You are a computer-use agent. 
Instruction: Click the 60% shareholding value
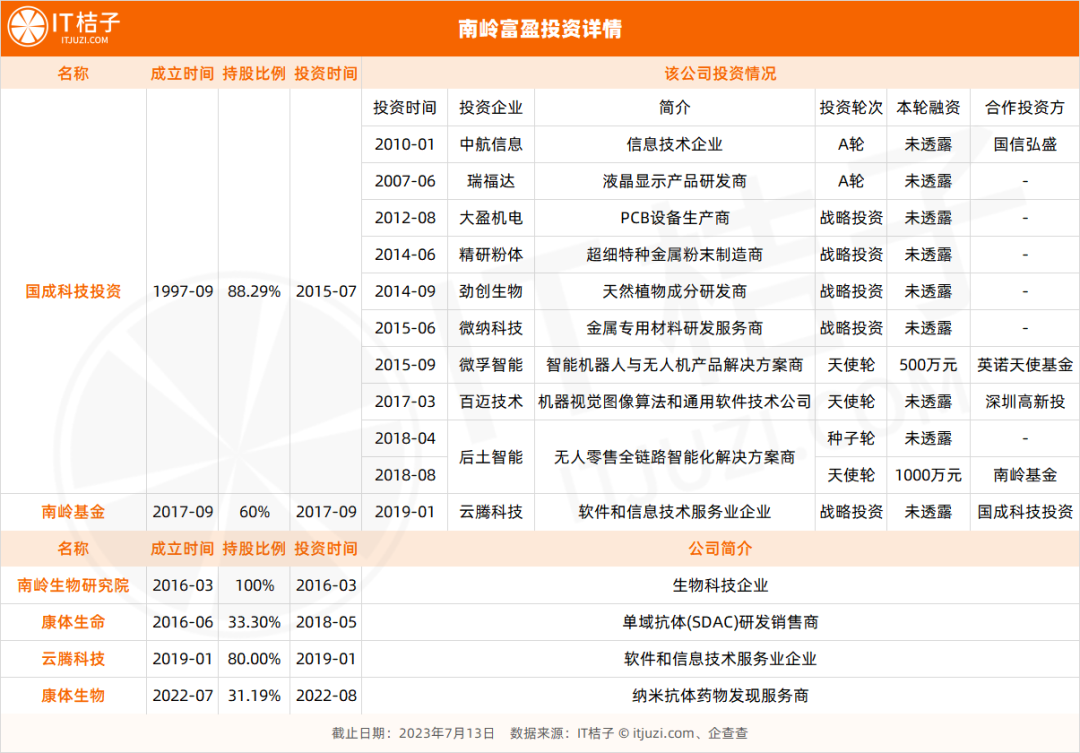[254, 512]
